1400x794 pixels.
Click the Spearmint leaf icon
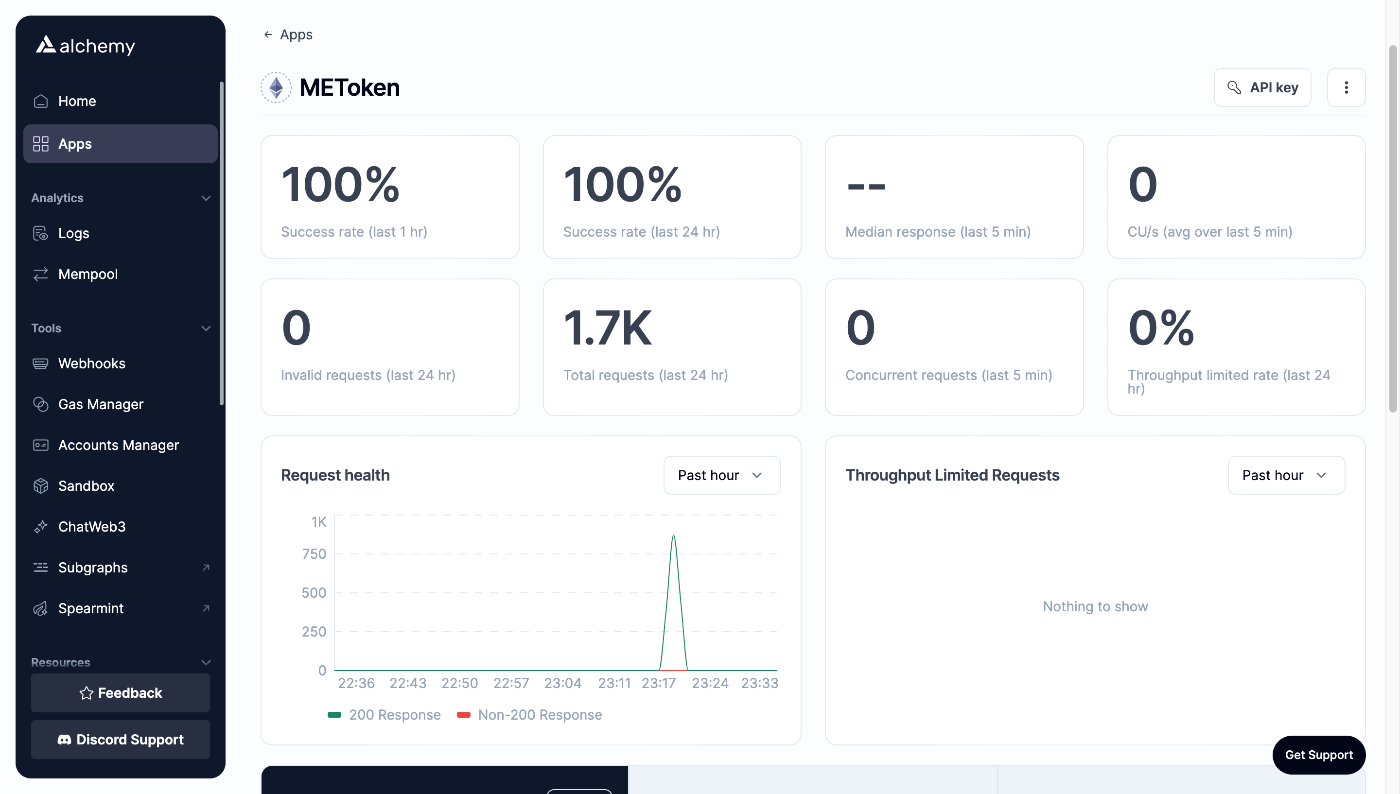click(x=41, y=608)
